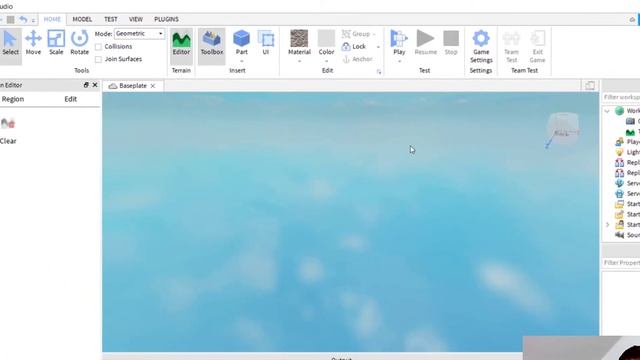Select the SoundService item
Image resolution: width=640 pixels, height=360 pixels.
pos(627,235)
